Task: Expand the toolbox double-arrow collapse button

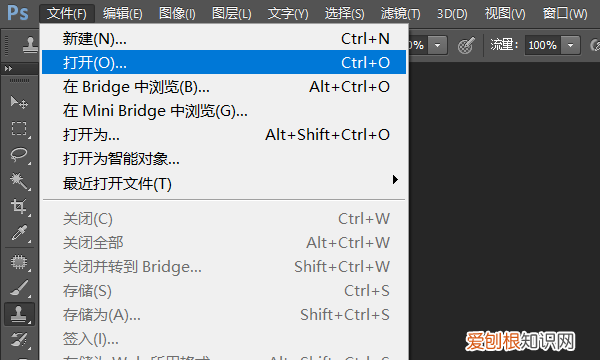Action: point(8,68)
